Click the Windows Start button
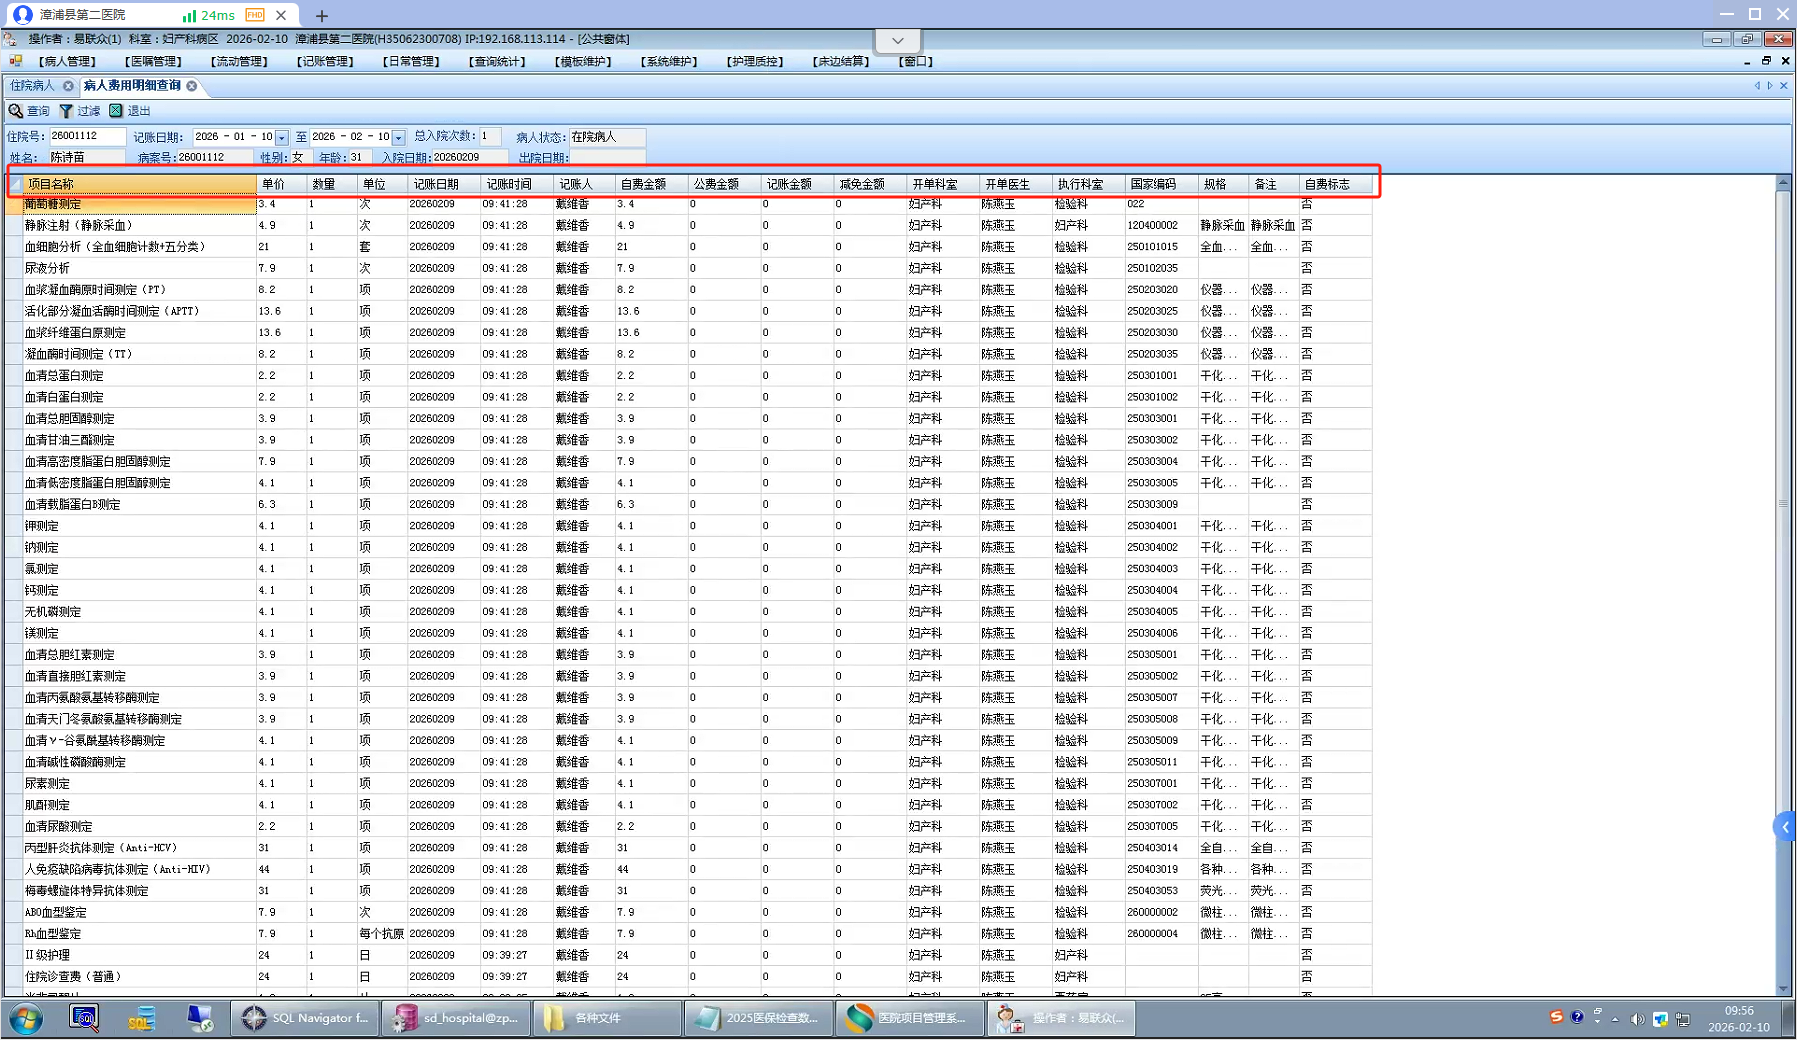 point(26,1018)
